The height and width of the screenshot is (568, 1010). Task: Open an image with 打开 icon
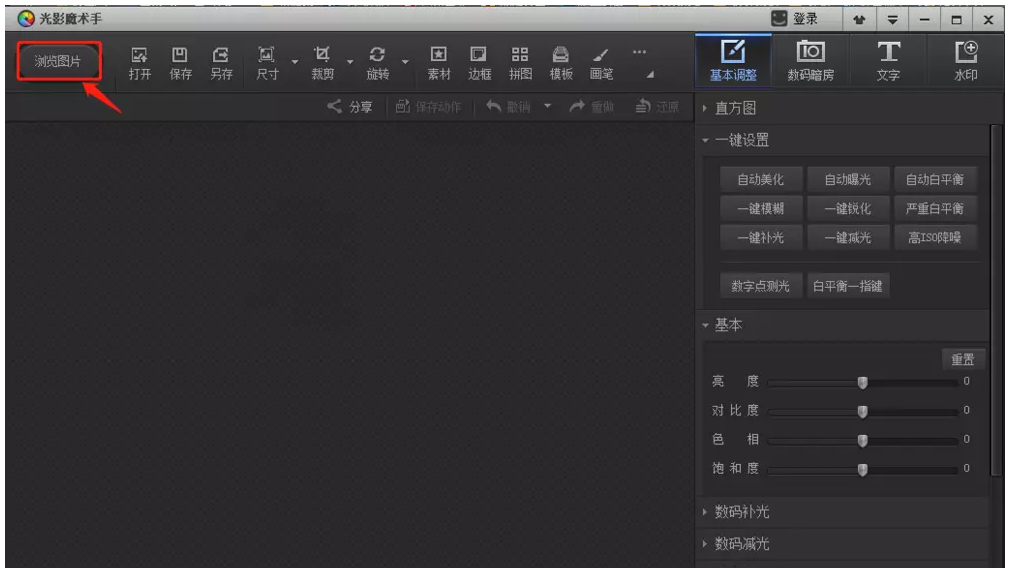[140, 63]
